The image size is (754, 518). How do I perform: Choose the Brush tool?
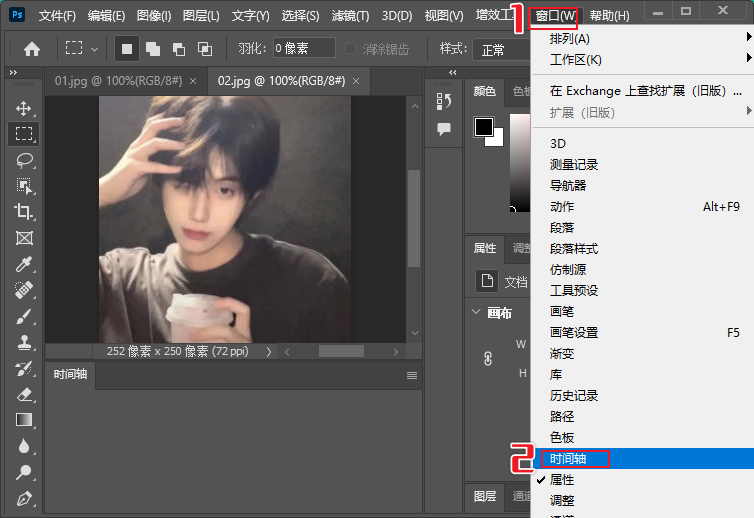point(24,316)
